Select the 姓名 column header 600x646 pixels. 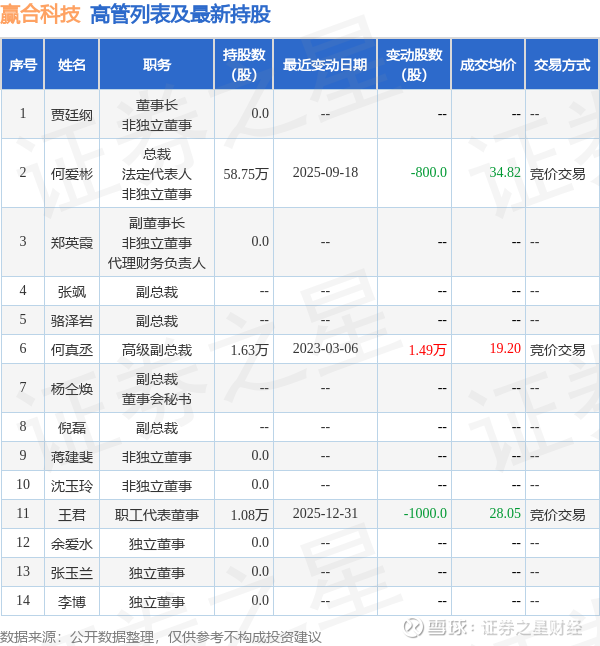point(72,64)
